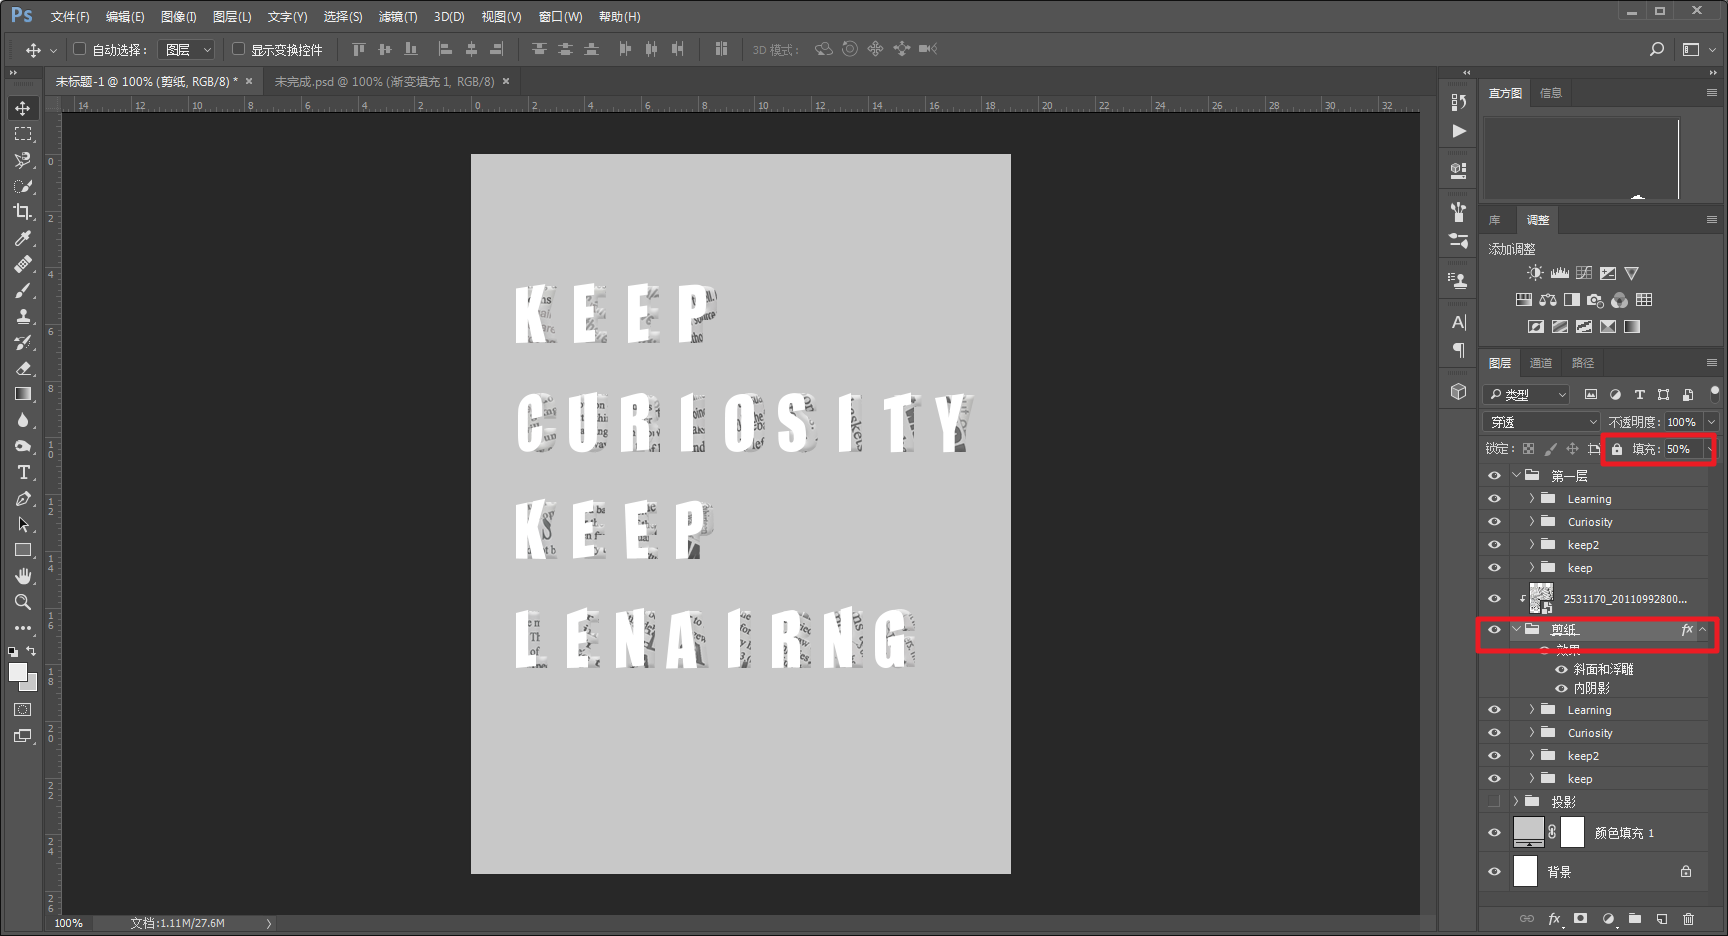Select the Eraser tool
The width and height of the screenshot is (1728, 936).
pyautogui.click(x=23, y=368)
